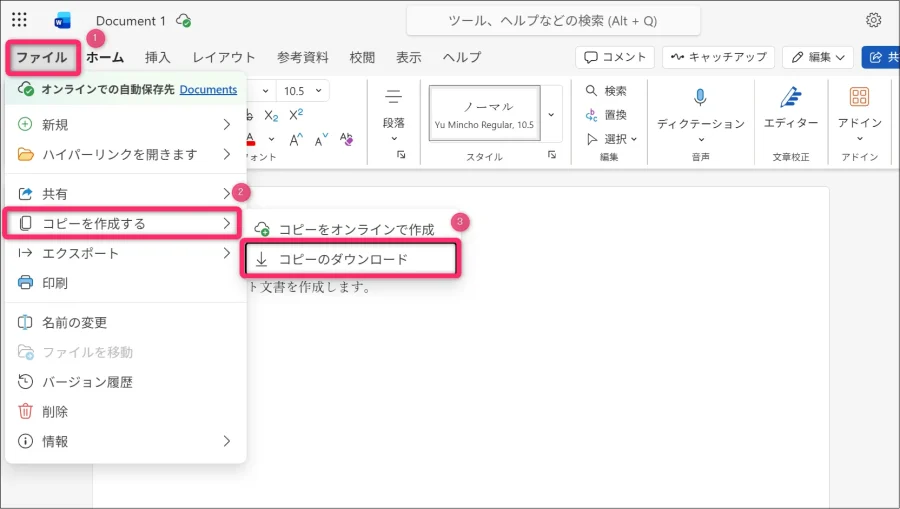The height and width of the screenshot is (509, 900).
Task: Click the Dictation microphone icon
Action: point(700,97)
